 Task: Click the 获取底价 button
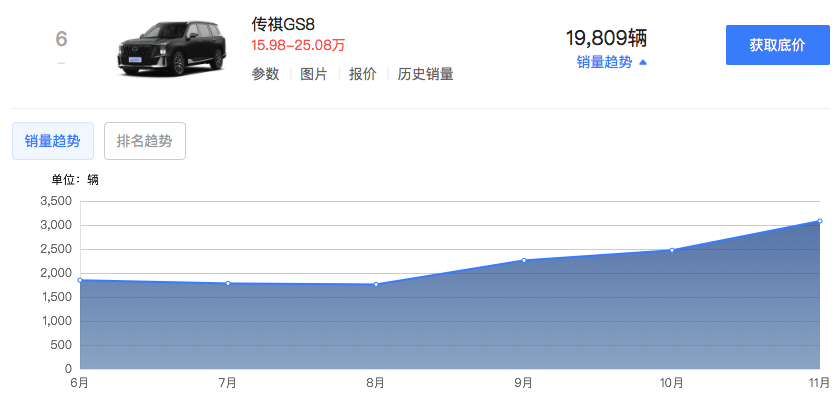coord(777,45)
